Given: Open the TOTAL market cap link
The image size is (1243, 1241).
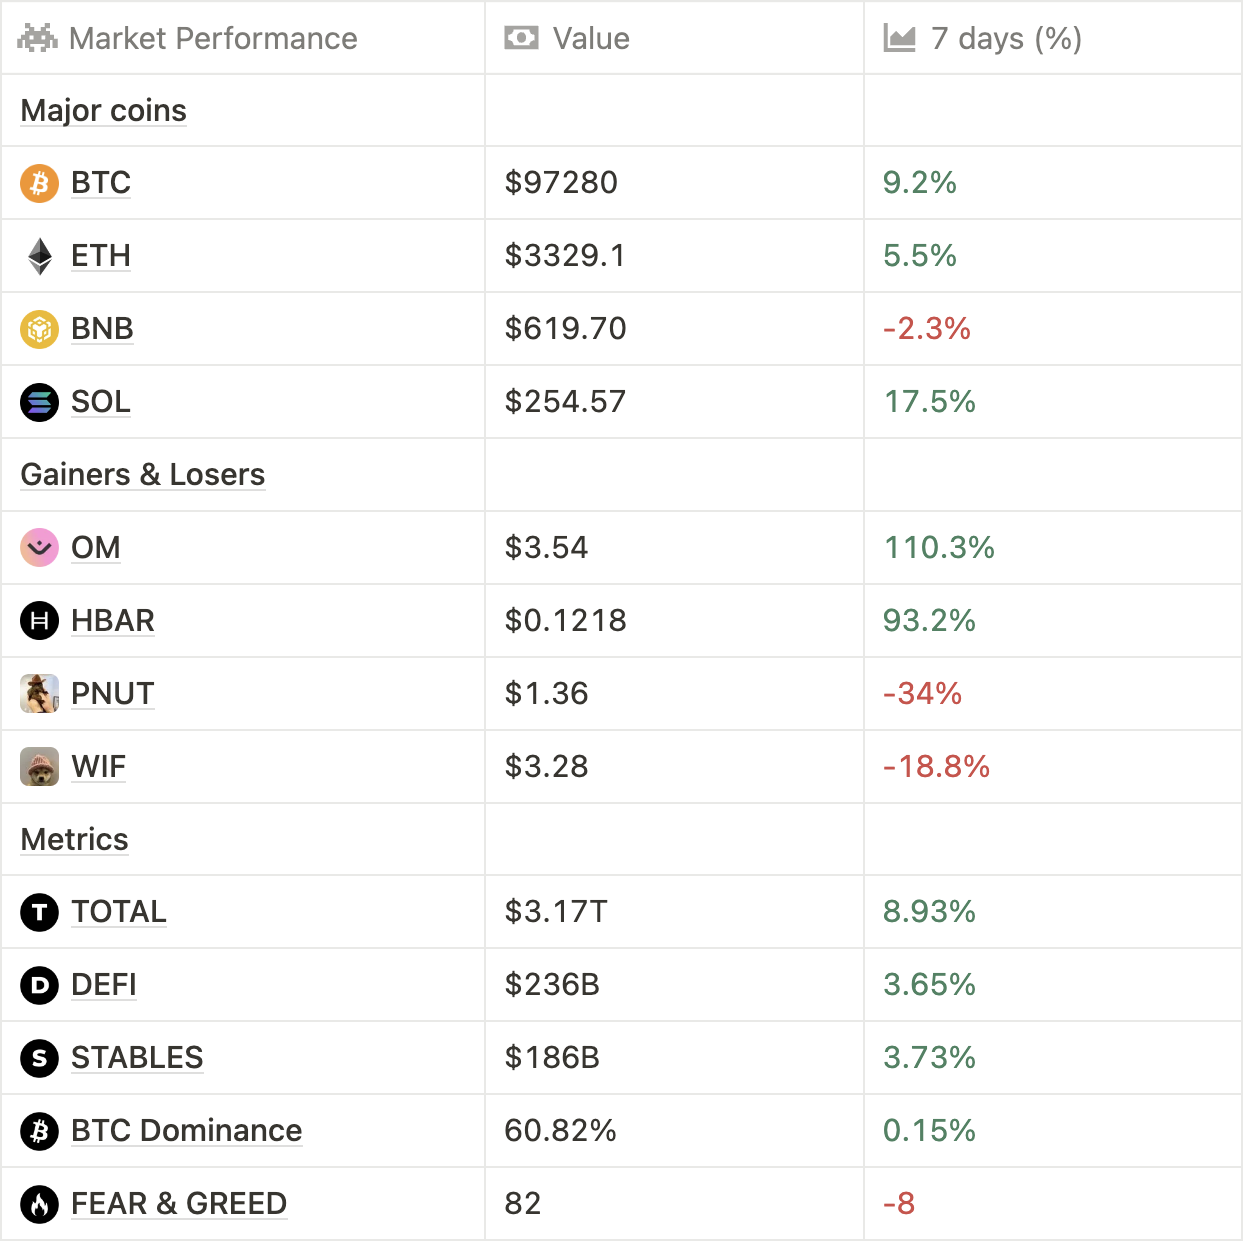Looking at the screenshot, I should coord(119,912).
